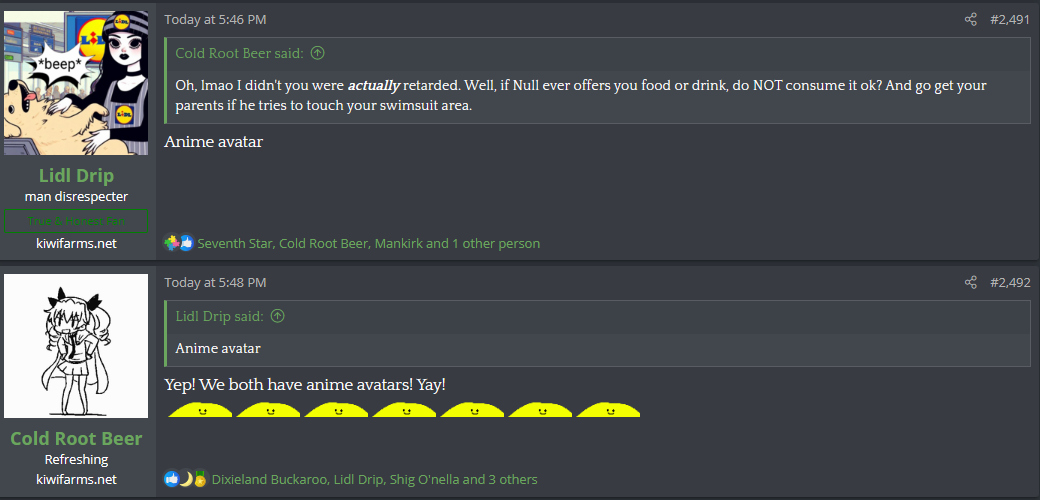The height and width of the screenshot is (500, 1040).
Task: Click the 'Today at 5:48 PM' timestamp
Action: pyautogui.click(x=215, y=283)
